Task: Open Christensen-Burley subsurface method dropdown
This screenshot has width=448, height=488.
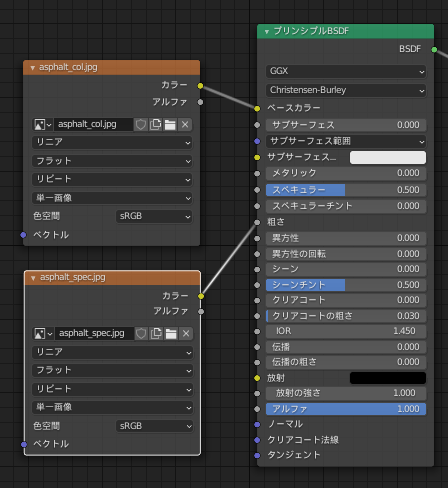Action: (346, 90)
